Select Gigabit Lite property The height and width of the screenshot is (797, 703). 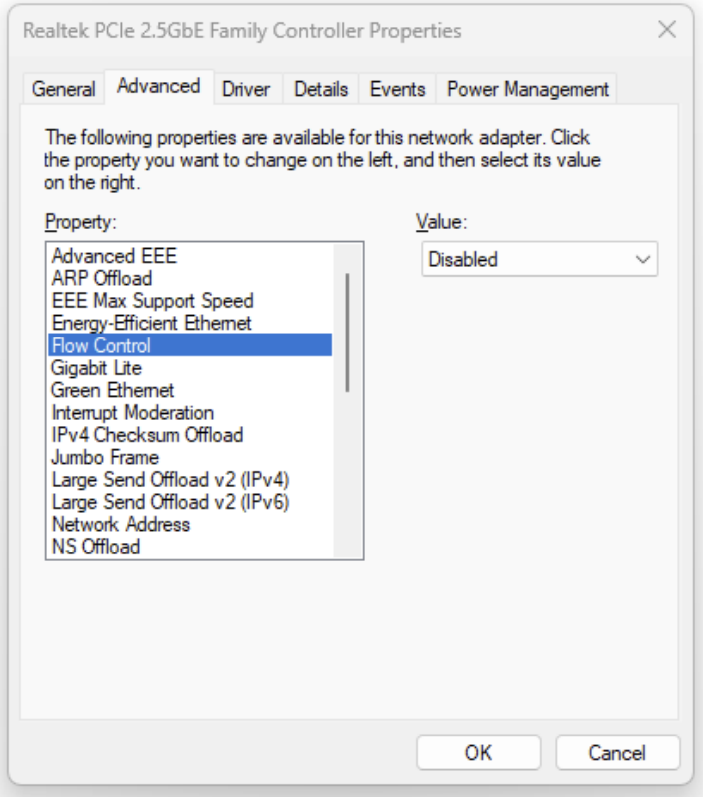pyautogui.click(x=190, y=367)
